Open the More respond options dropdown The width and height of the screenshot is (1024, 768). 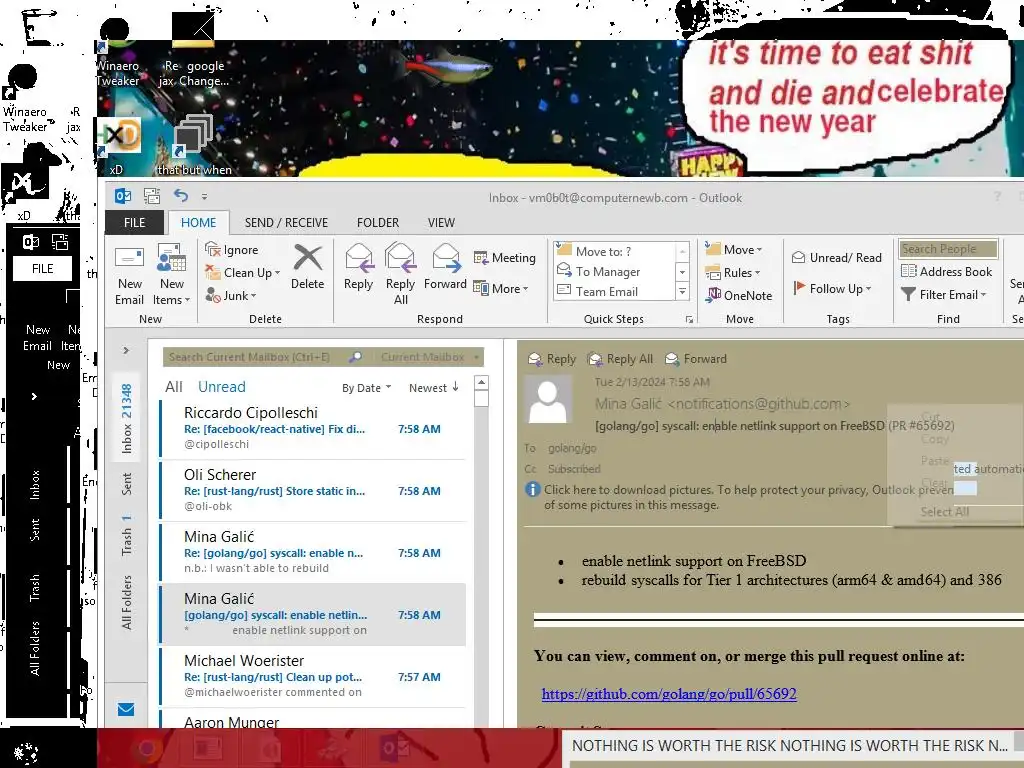500,288
